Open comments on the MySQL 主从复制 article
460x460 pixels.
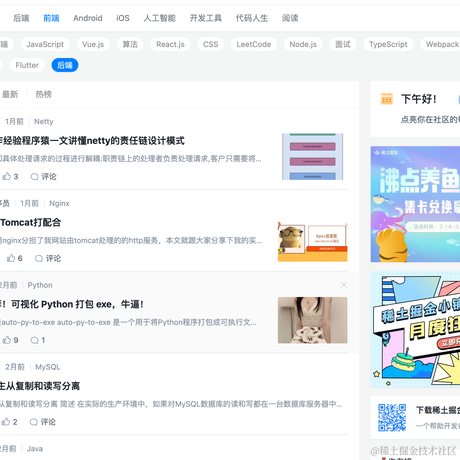(43, 422)
